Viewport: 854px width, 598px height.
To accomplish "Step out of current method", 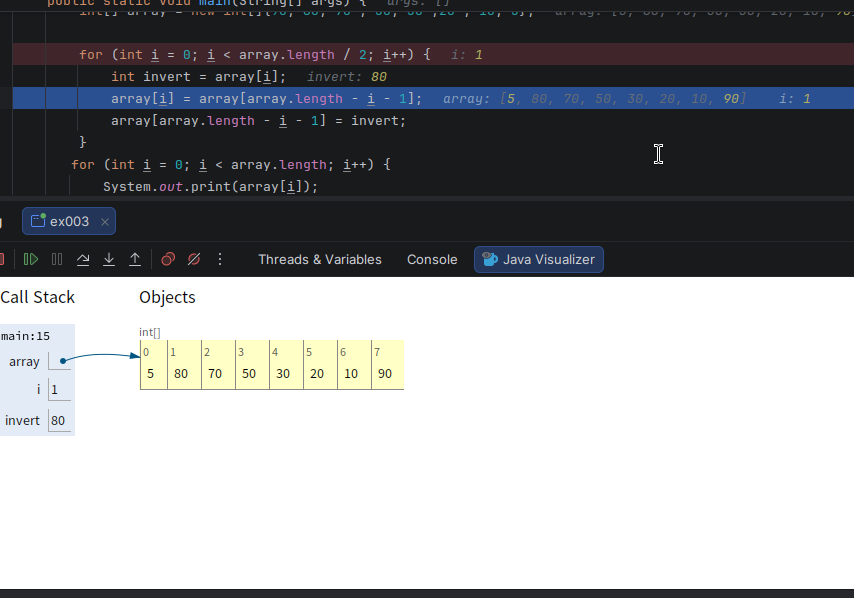I will pyautogui.click(x=135, y=259).
